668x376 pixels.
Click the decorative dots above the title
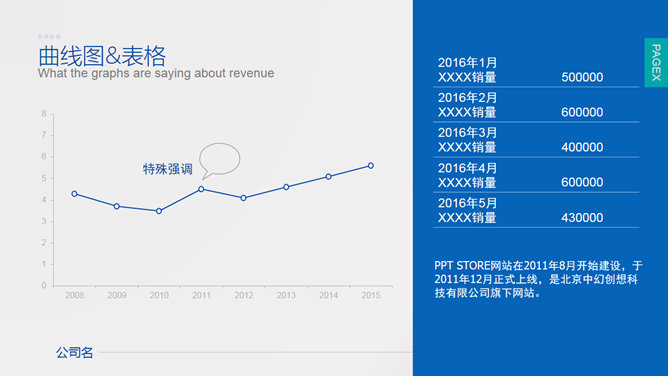click(49, 37)
